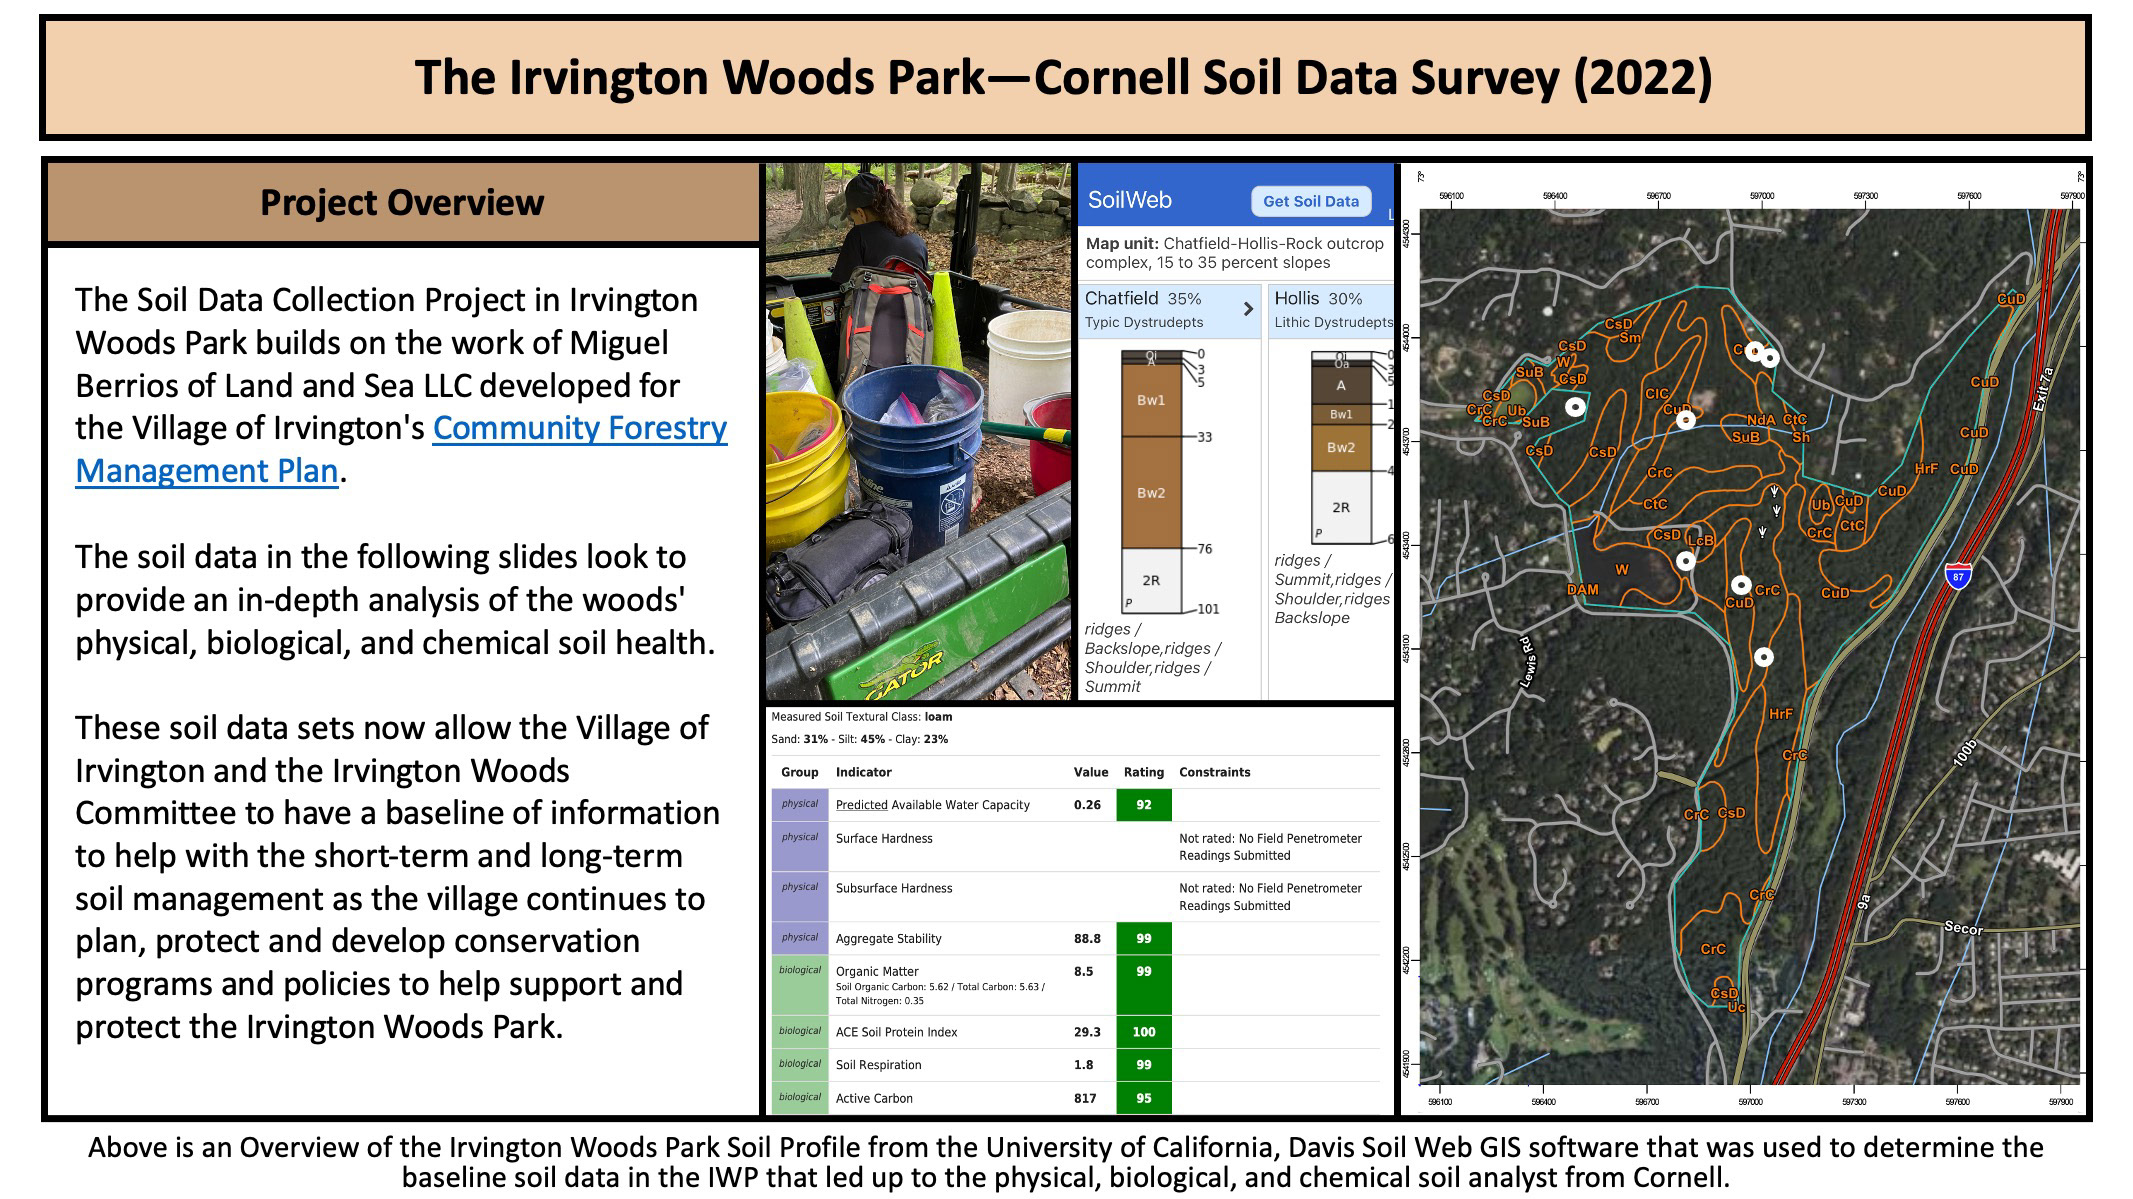Select the Bw1 horizon in Chatfield profile
The height and width of the screenshot is (1199, 2133).
tap(1151, 400)
